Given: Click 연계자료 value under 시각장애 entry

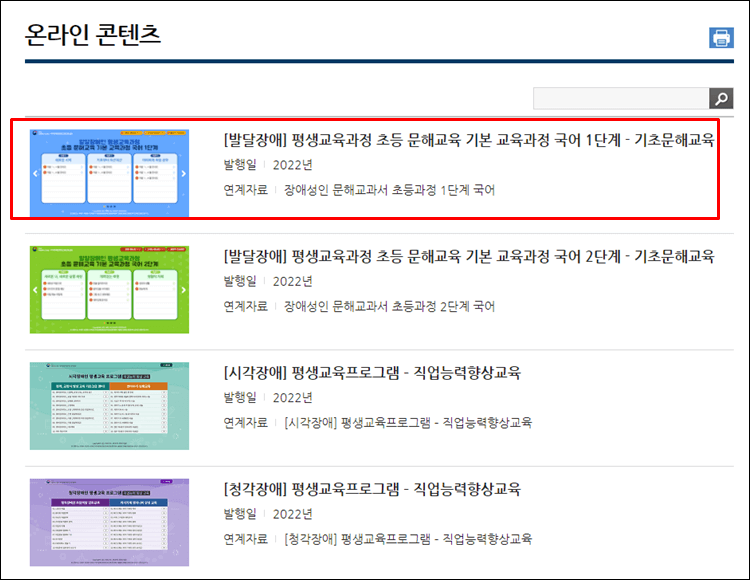Looking at the screenshot, I should pyautogui.click(x=408, y=423).
